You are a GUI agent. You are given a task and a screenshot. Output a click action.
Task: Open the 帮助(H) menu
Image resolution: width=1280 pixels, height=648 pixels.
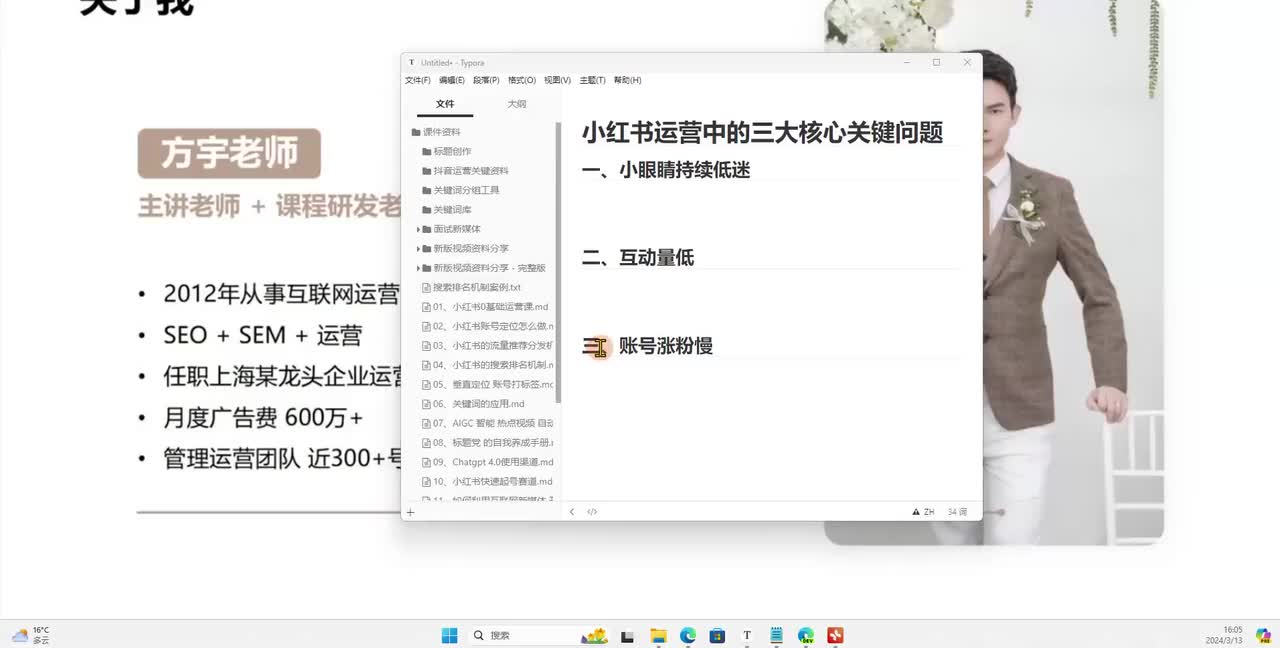[x=628, y=80]
